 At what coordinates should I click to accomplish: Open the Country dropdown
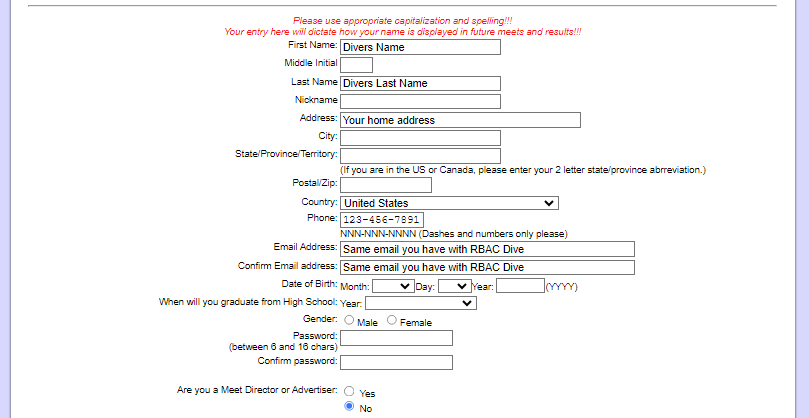click(x=449, y=203)
